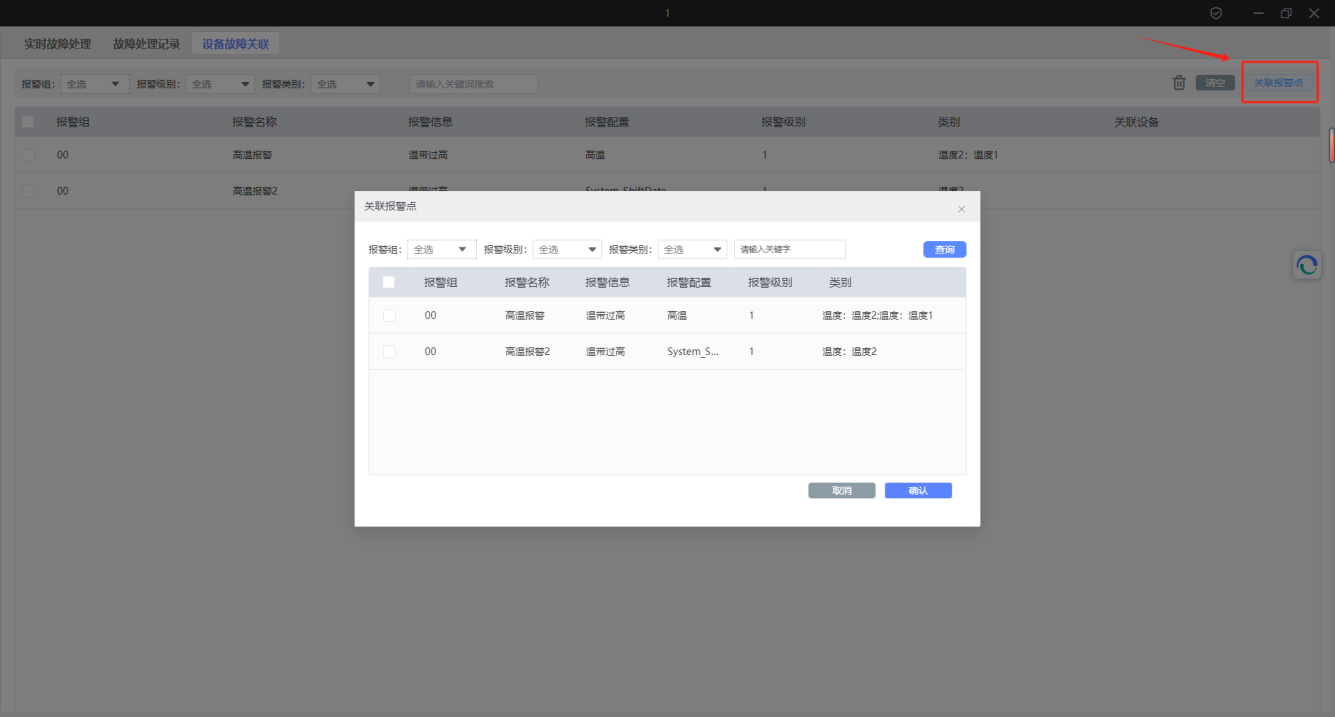Cancel the dialog with 取消 button
Viewport: 1335px width, 717px height.
point(841,491)
